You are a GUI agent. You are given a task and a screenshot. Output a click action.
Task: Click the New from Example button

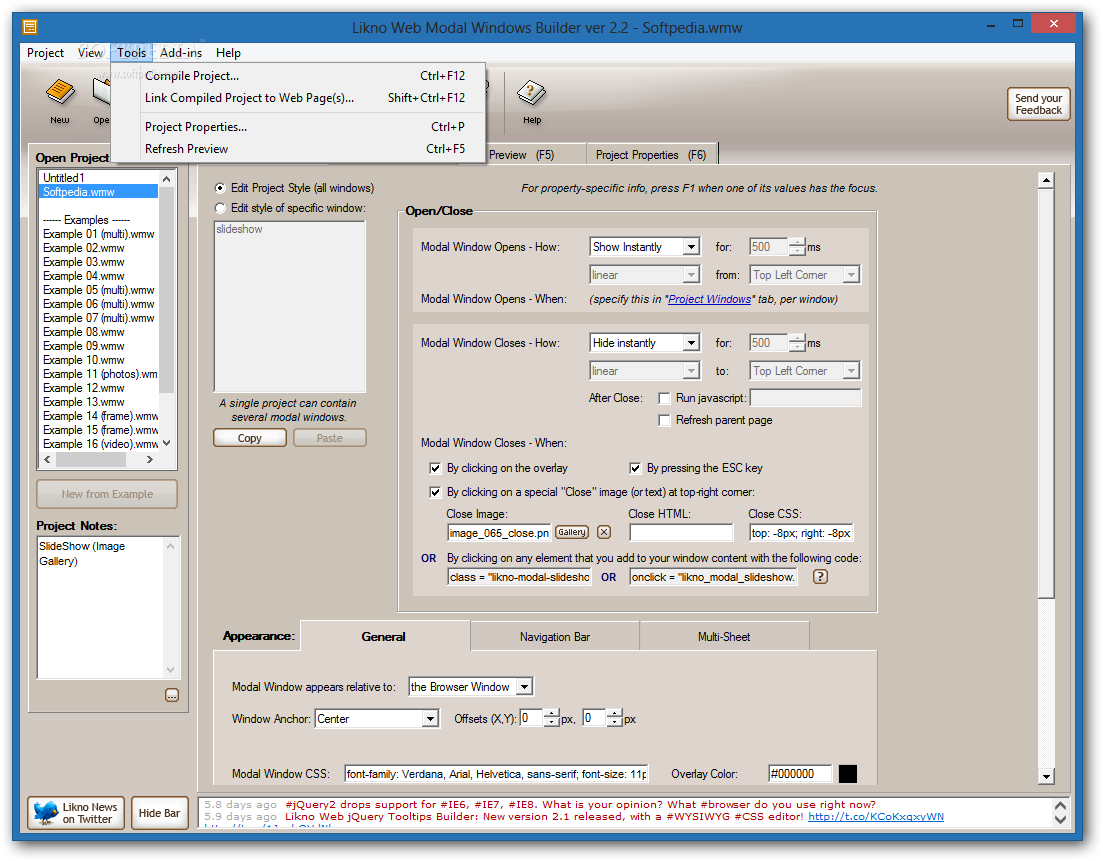point(107,494)
